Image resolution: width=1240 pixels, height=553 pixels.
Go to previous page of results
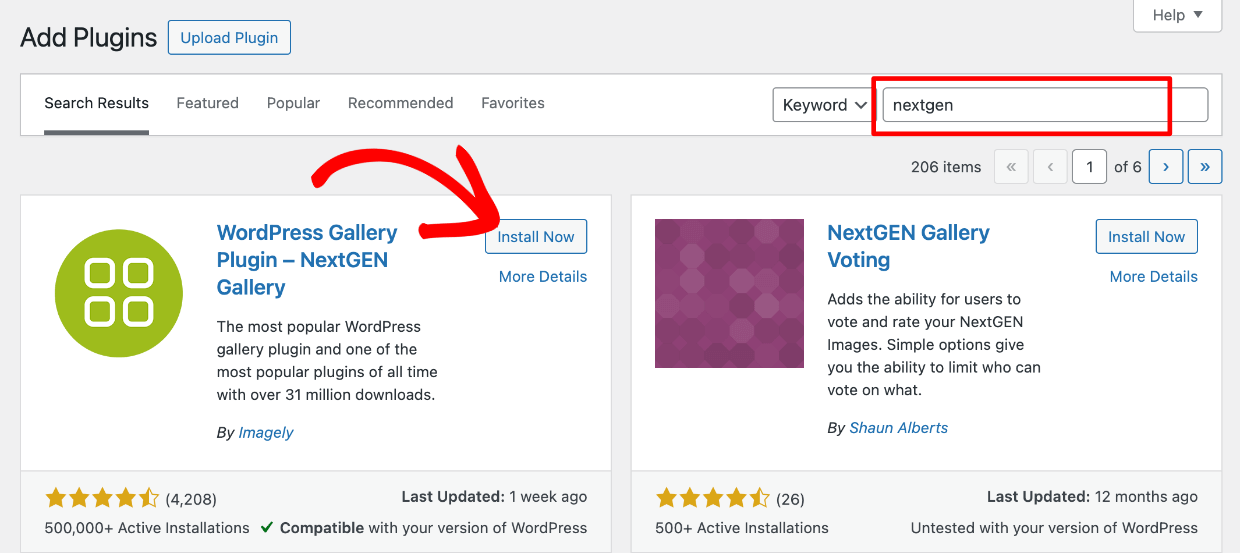tap(1050, 167)
